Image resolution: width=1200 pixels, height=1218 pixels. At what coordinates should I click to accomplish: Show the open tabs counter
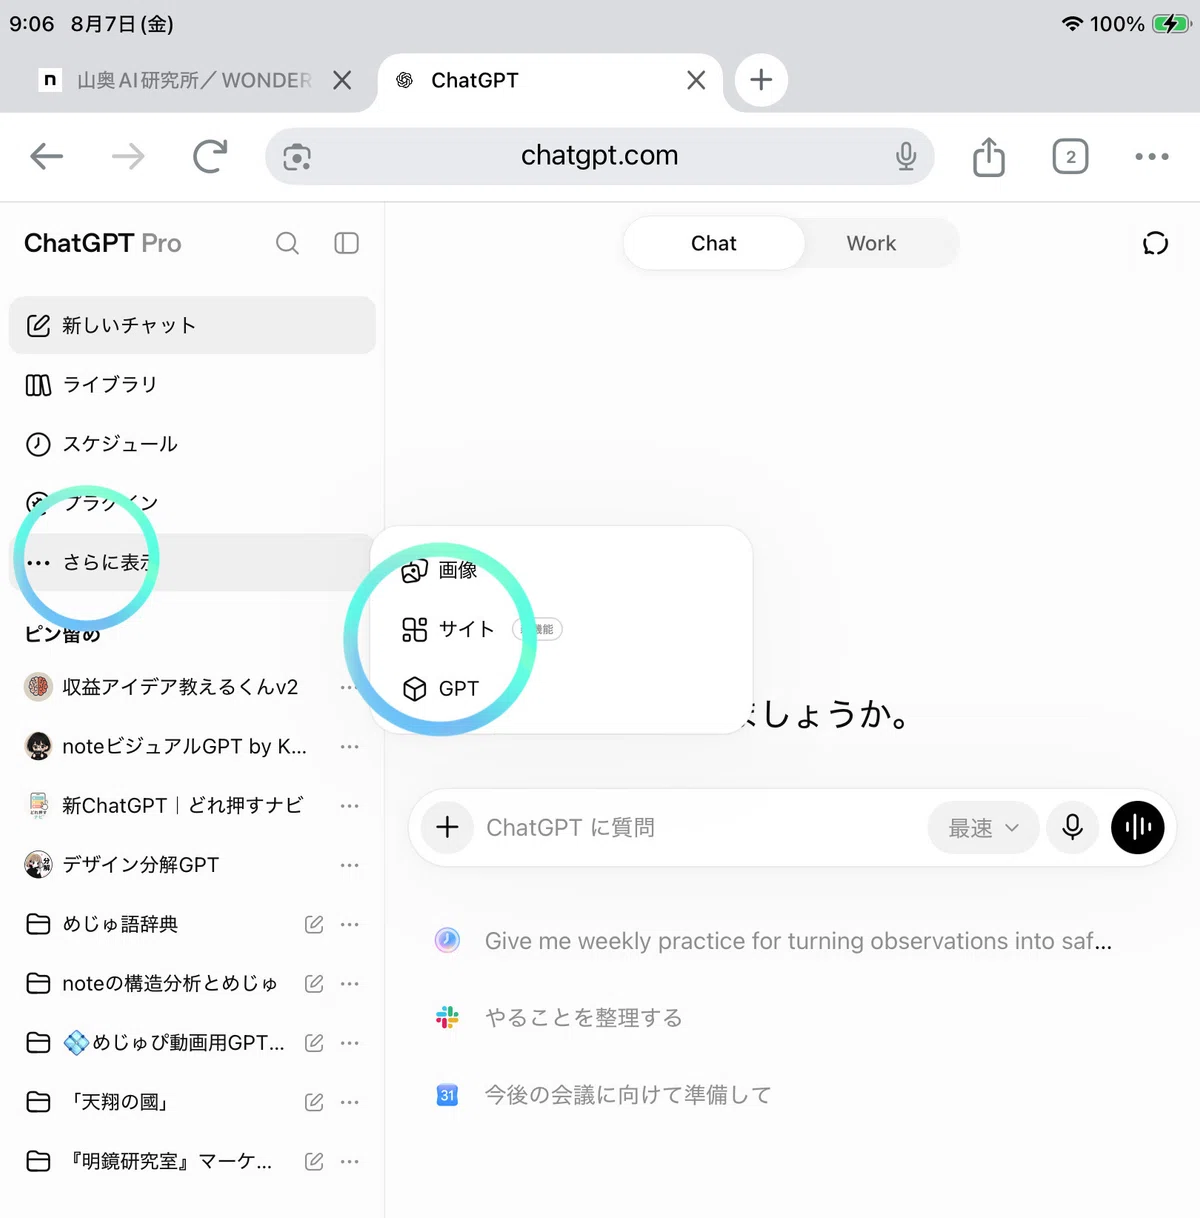(1070, 156)
